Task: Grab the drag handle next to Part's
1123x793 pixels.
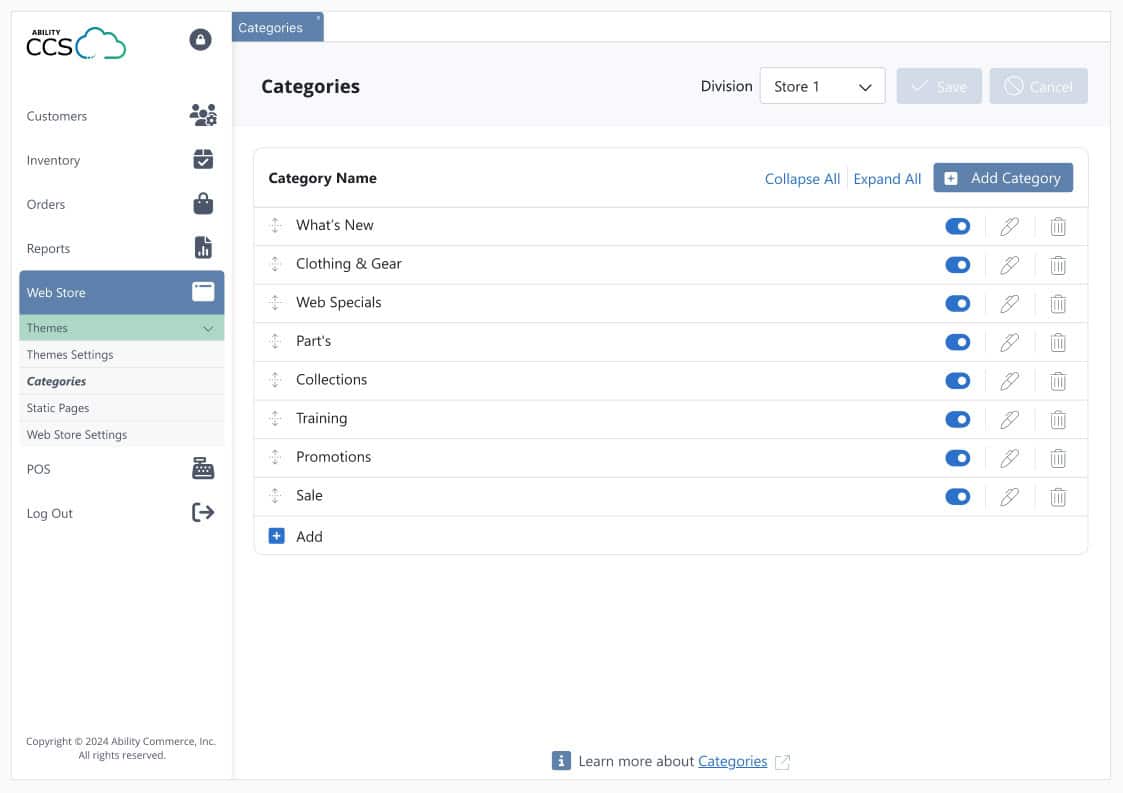Action: [x=276, y=341]
